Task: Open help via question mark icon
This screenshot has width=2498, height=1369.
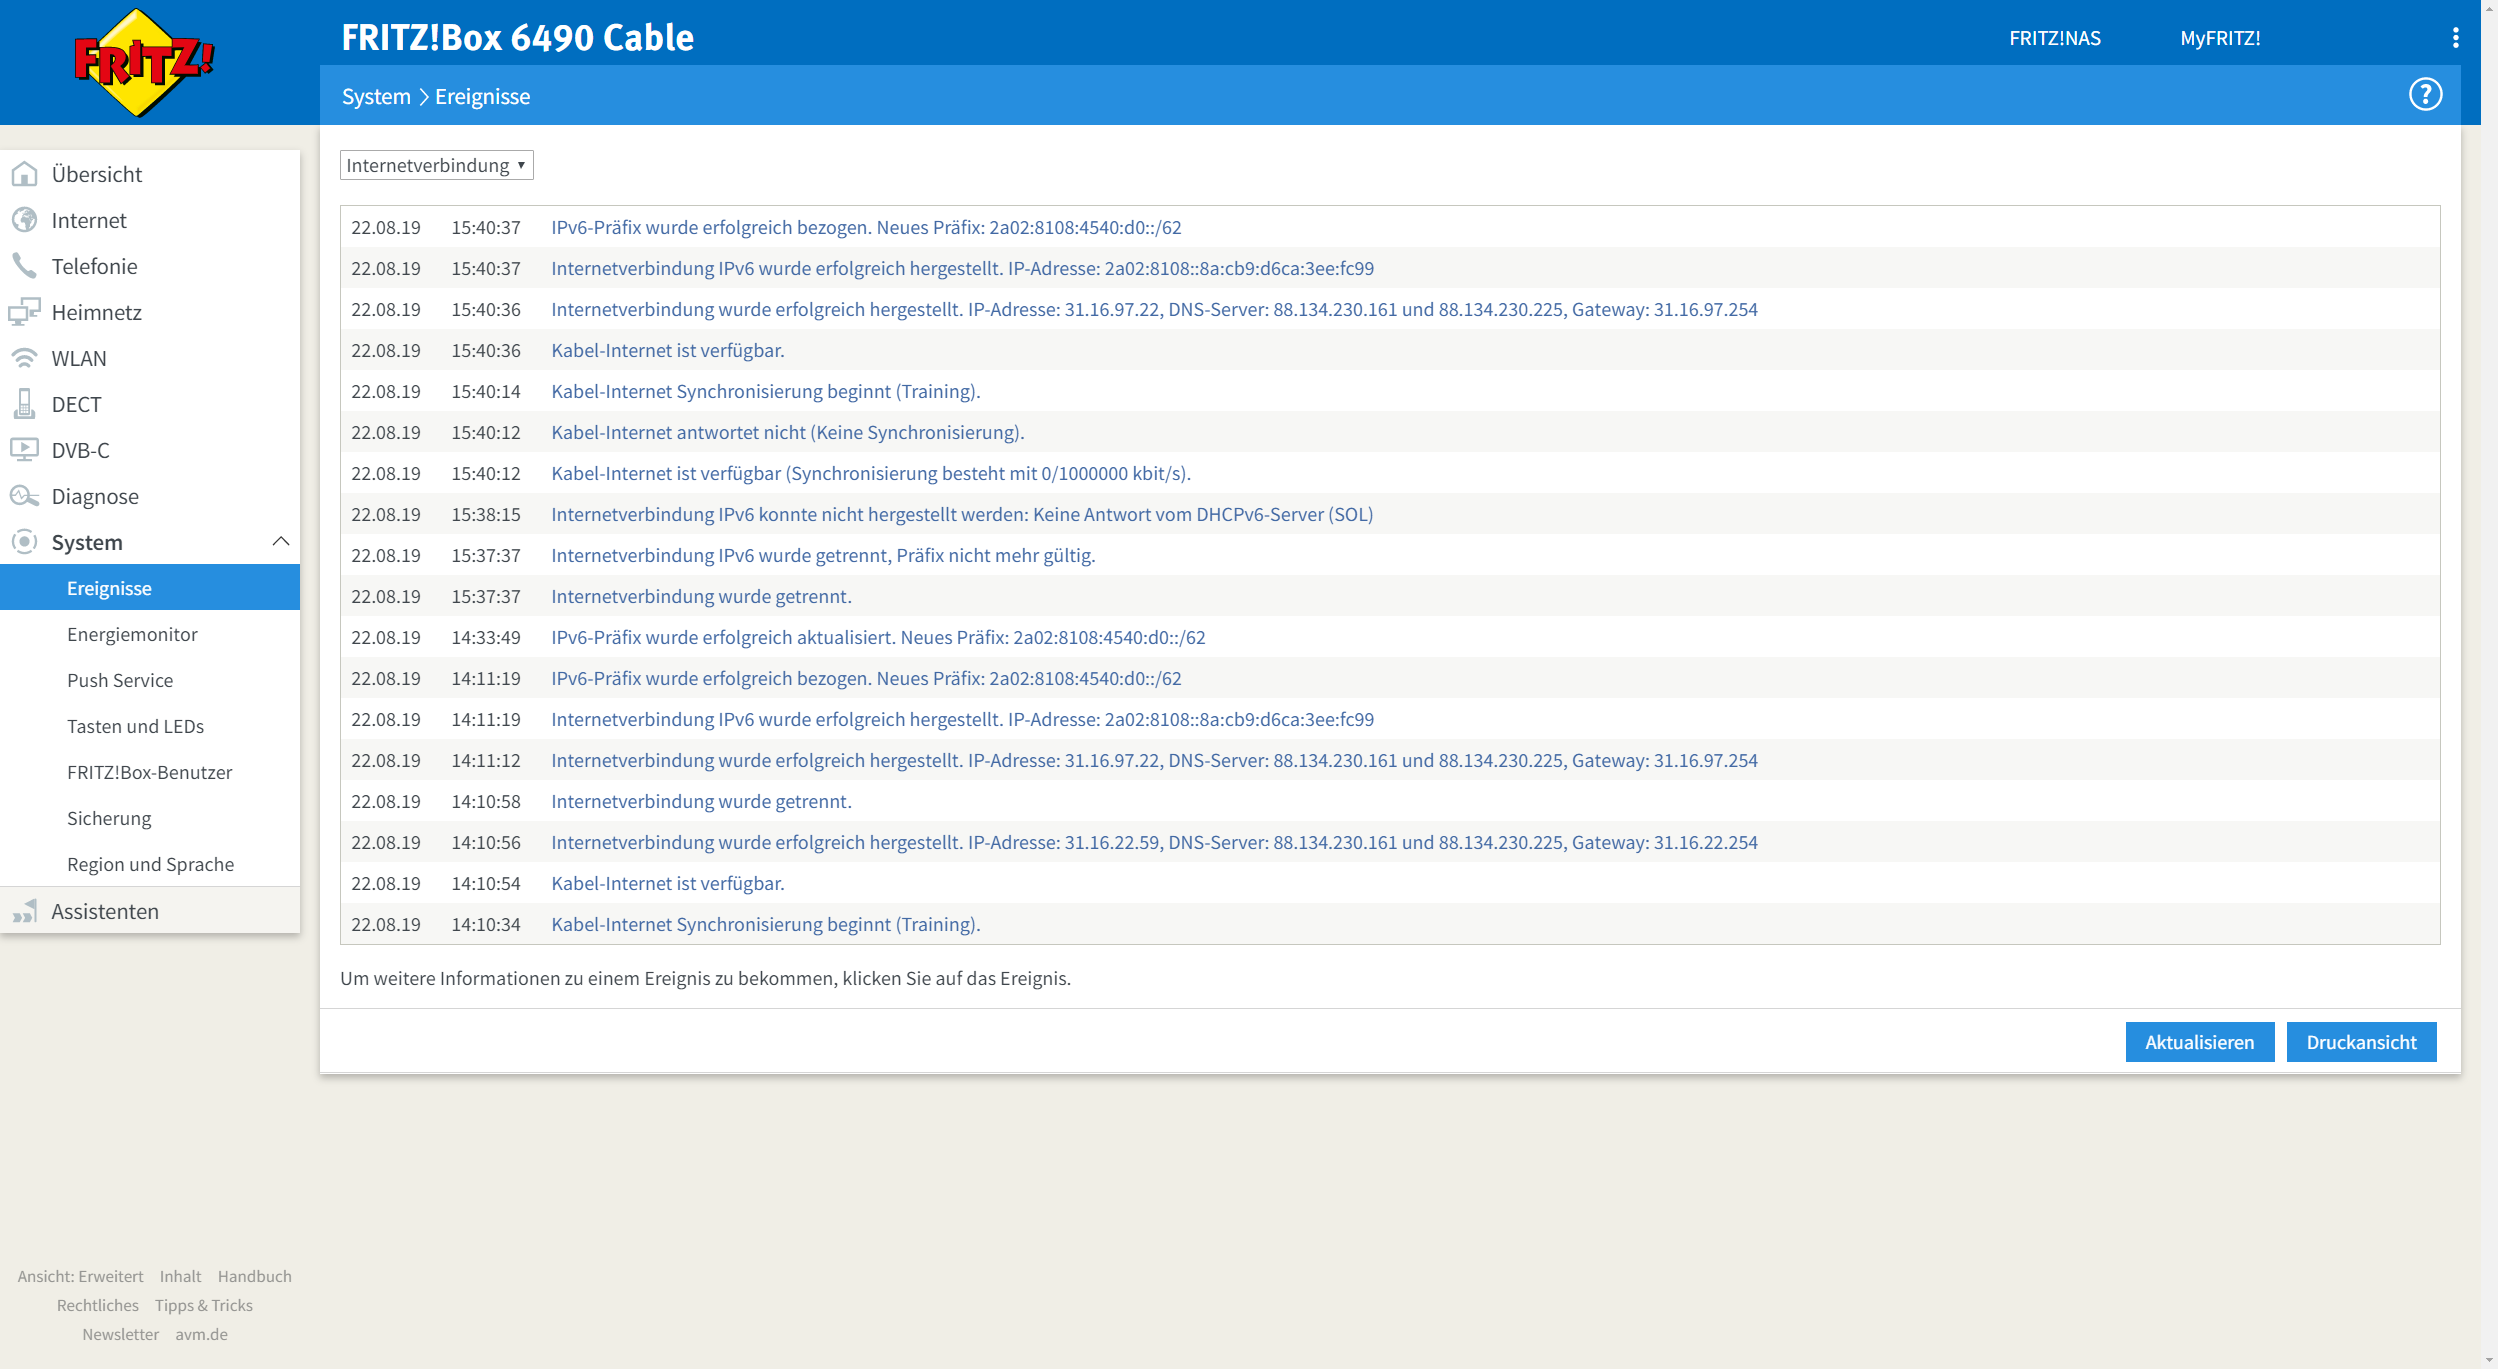Action: coord(2424,95)
